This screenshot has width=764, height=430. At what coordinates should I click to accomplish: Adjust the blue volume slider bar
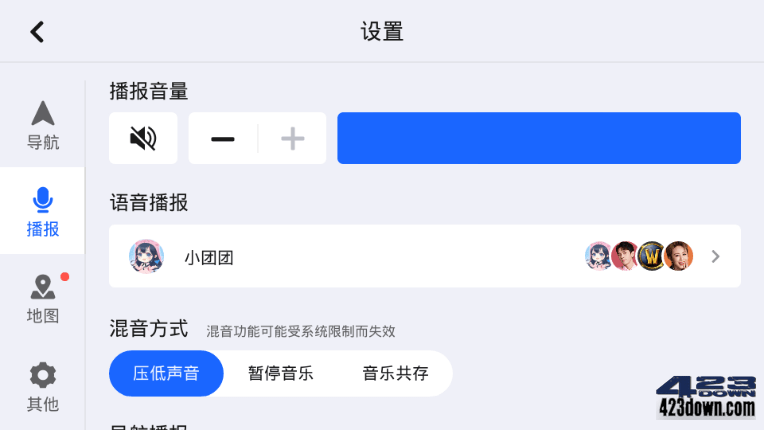coord(539,138)
